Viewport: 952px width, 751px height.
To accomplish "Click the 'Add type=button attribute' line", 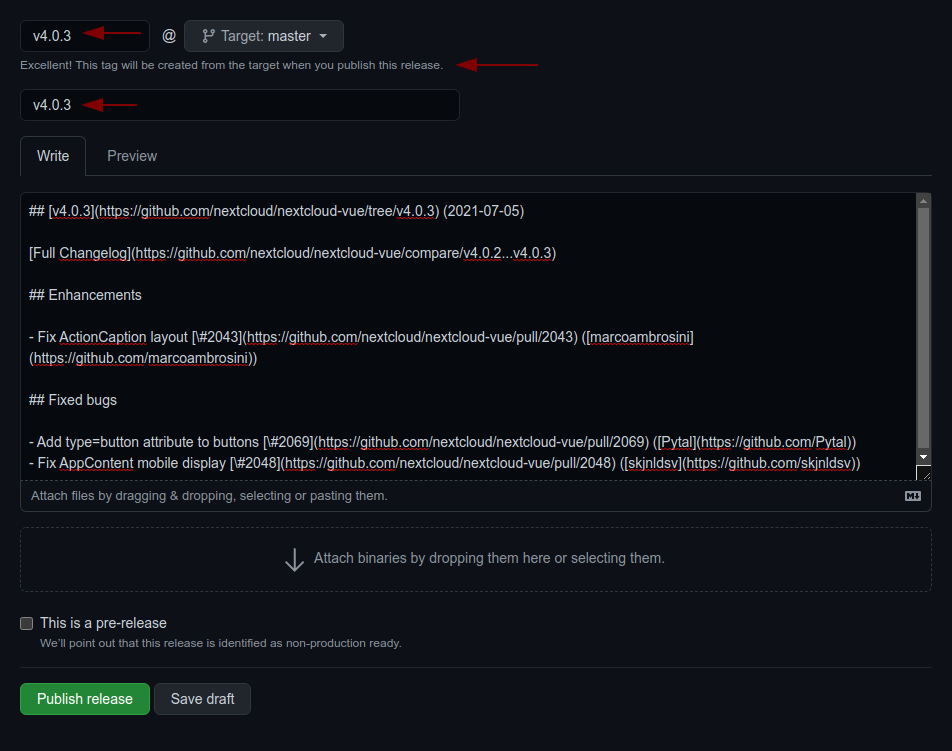I will click(x=443, y=442).
